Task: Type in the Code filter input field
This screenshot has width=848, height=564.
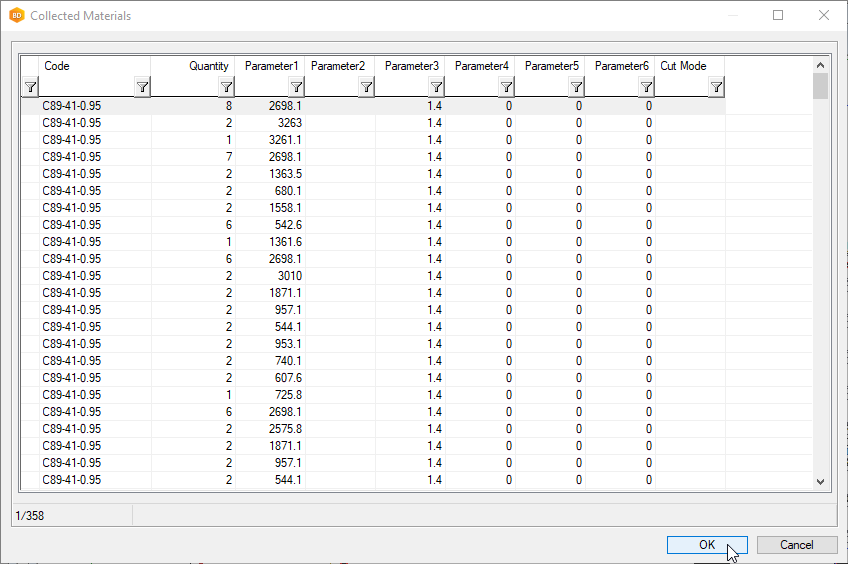Action: (87, 88)
